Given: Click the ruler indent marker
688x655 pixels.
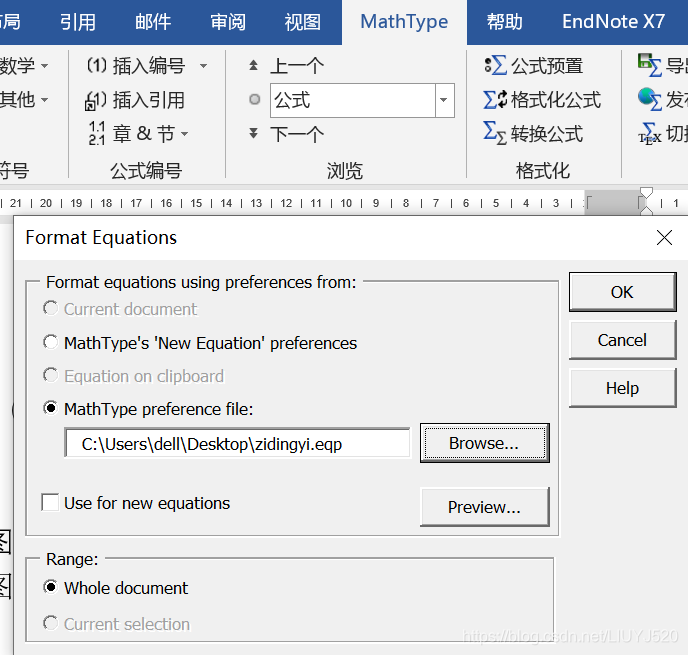Looking at the screenshot, I should (646, 202).
